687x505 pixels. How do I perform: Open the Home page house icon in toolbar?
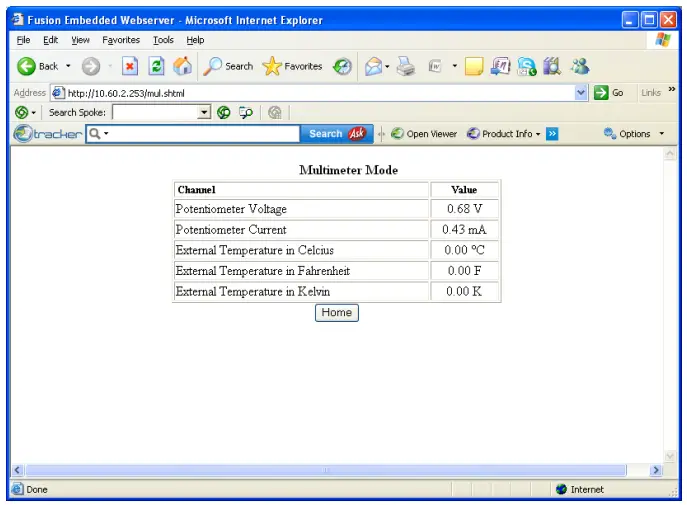point(182,66)
